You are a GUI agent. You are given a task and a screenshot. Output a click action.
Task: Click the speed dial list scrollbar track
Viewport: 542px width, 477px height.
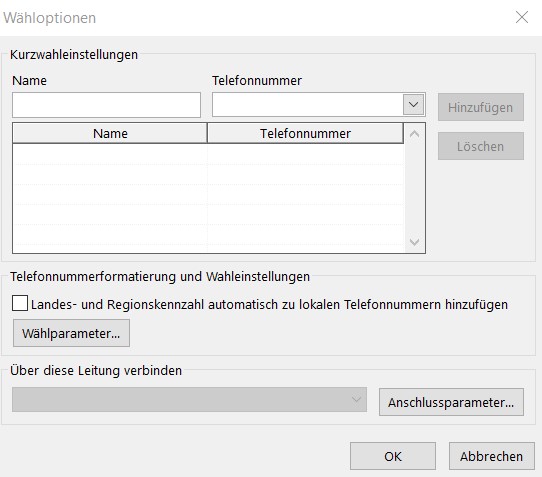pos(414,188)
